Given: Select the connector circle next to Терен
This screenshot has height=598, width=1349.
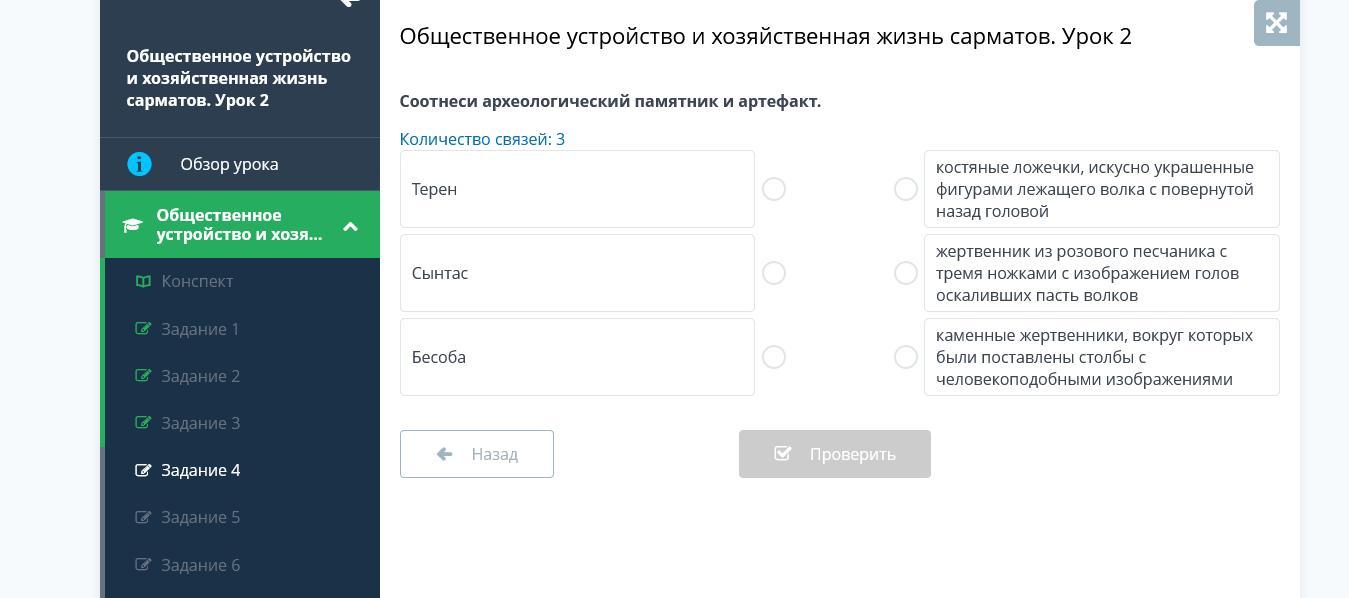Looking at the screenshot, I should coord(773,189).
